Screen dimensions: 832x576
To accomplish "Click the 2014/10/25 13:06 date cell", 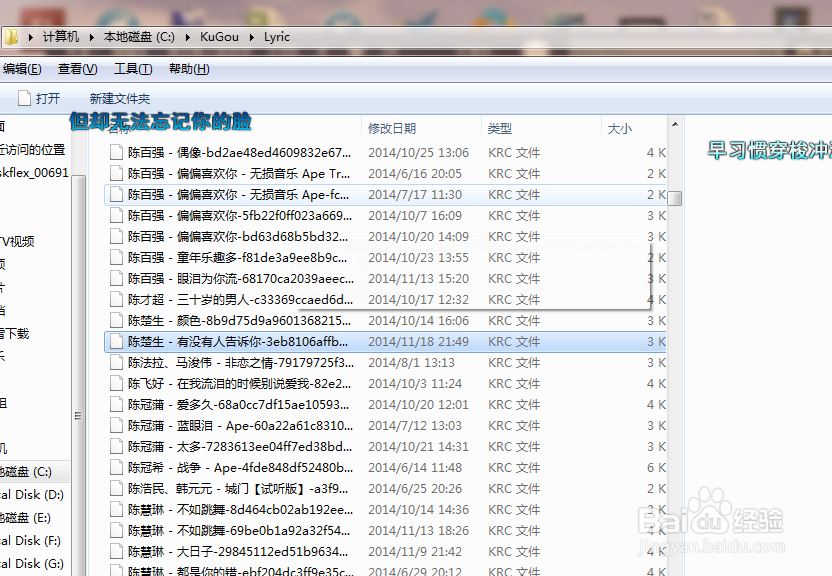I will click(419, 153).
